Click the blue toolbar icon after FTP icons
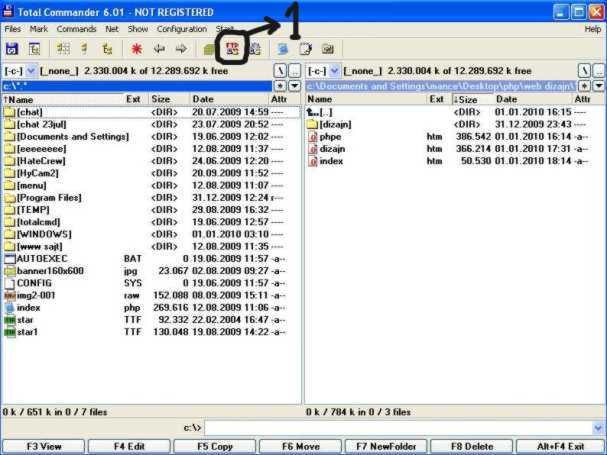 pos(283,49)
